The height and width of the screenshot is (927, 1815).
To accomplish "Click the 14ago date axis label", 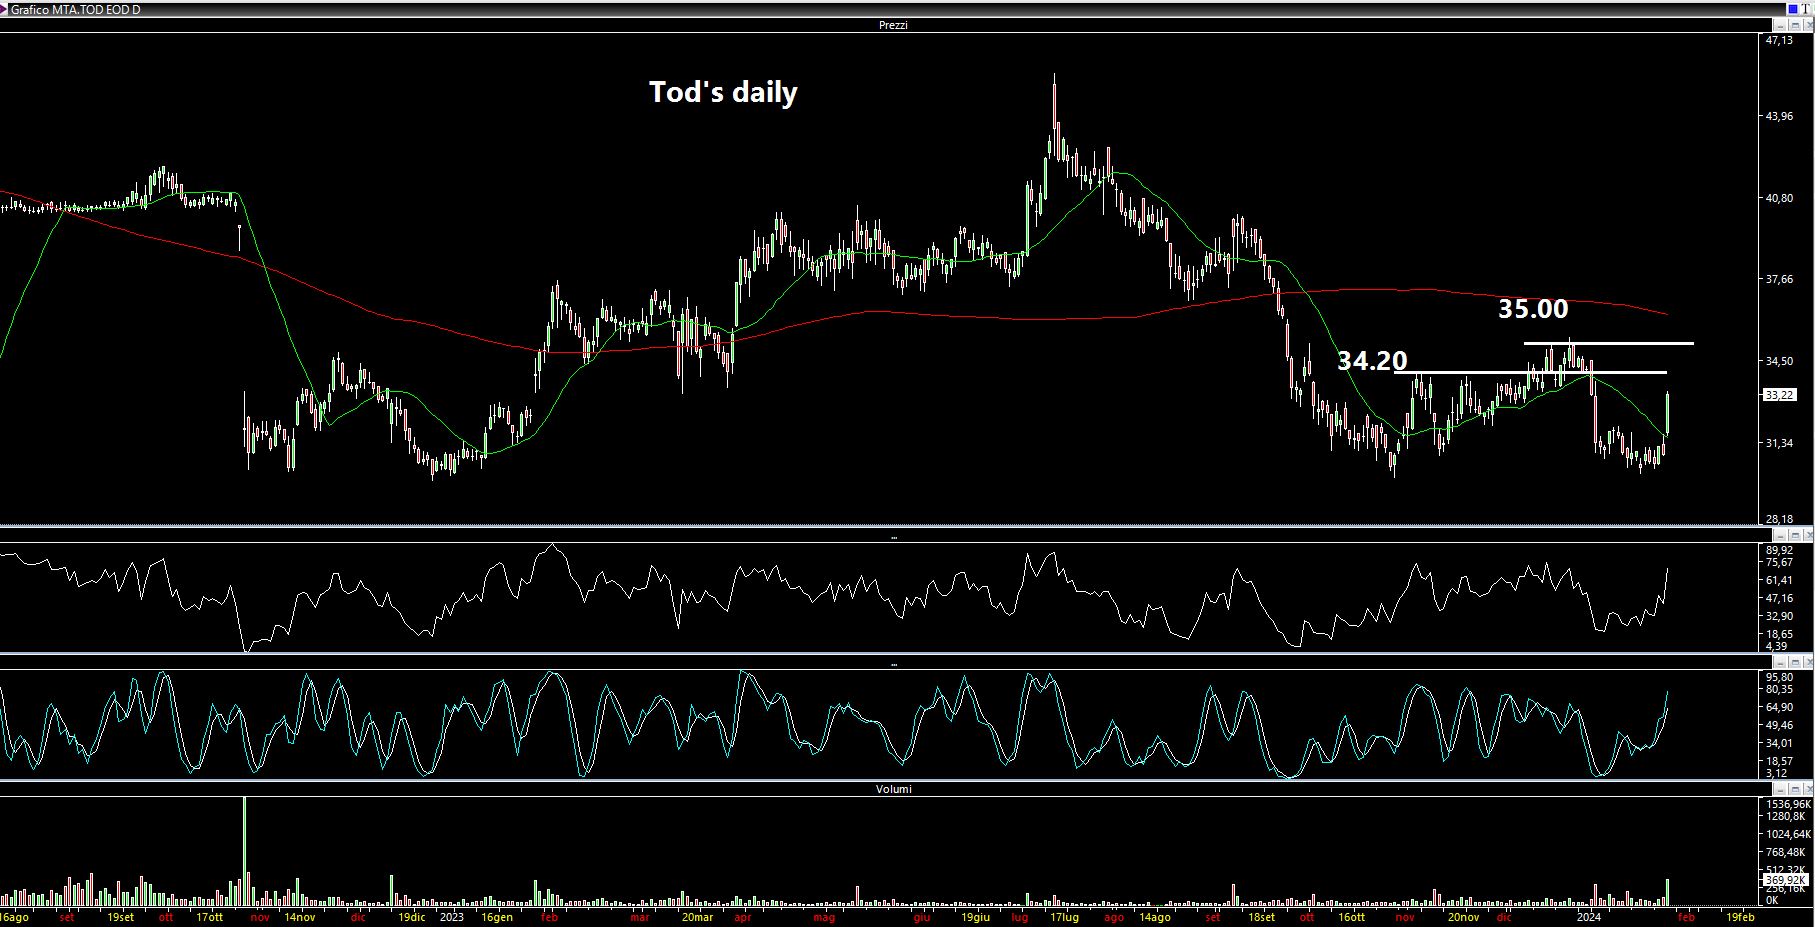I will point(1155,917).
